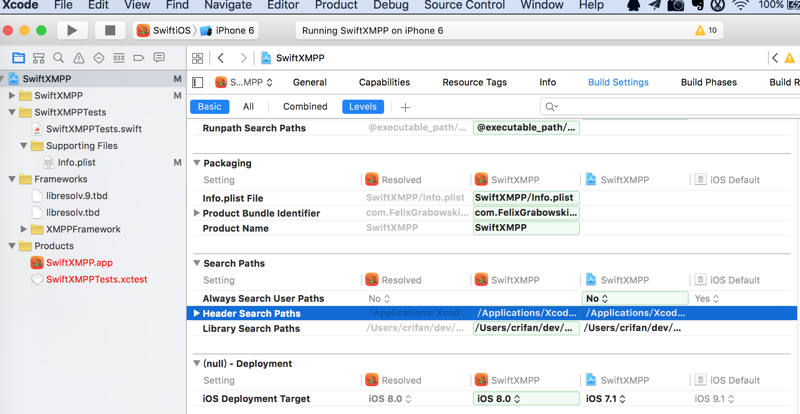Search build settings field
800x414 pixels.
(670, 107)
